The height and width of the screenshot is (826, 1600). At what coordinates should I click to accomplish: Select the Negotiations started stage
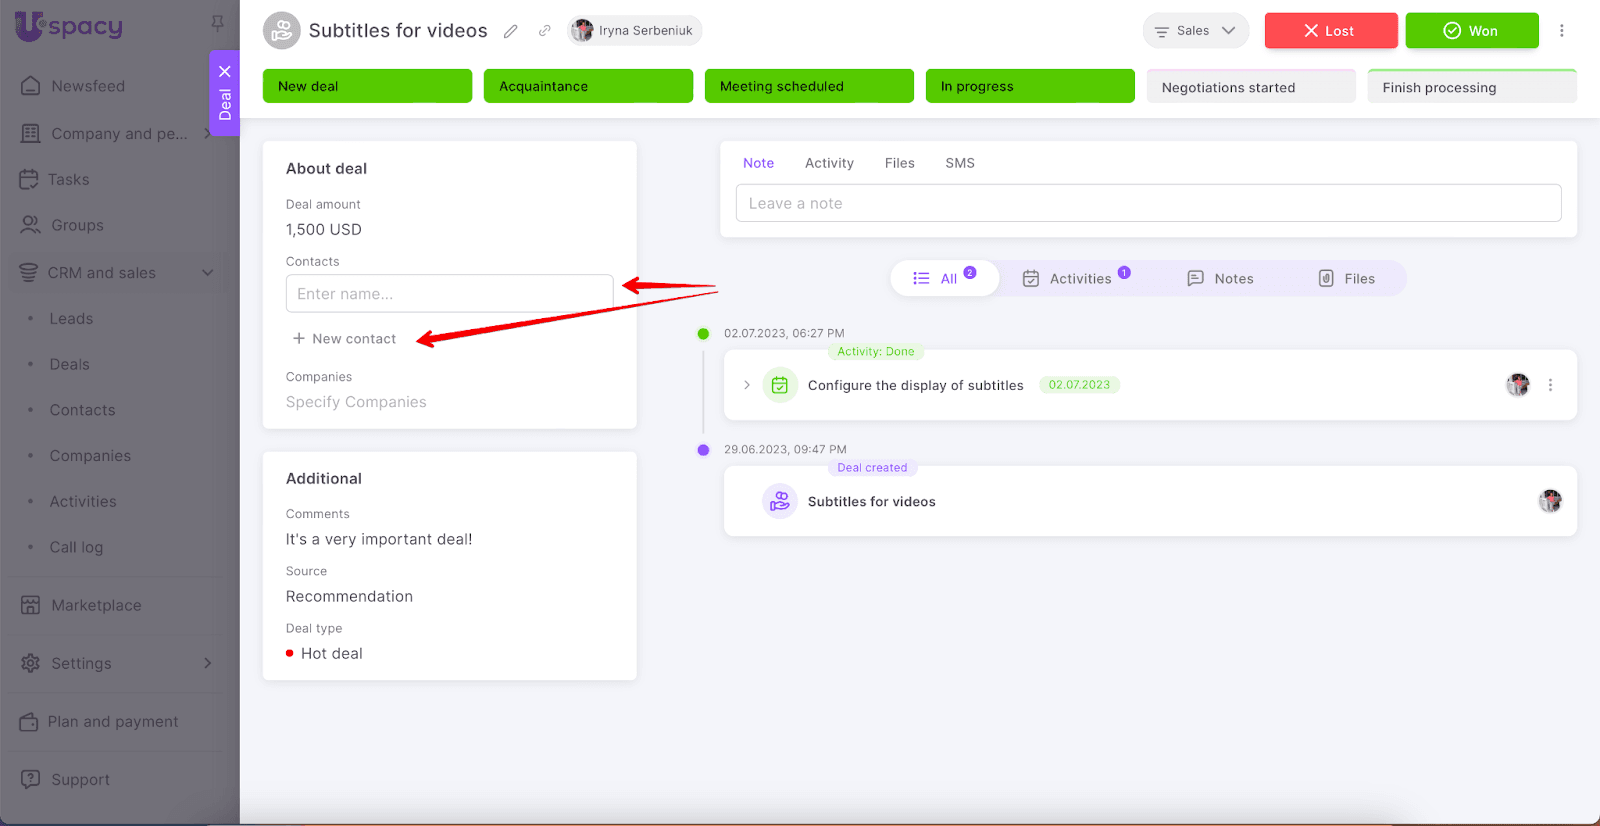pos(1250,87)
